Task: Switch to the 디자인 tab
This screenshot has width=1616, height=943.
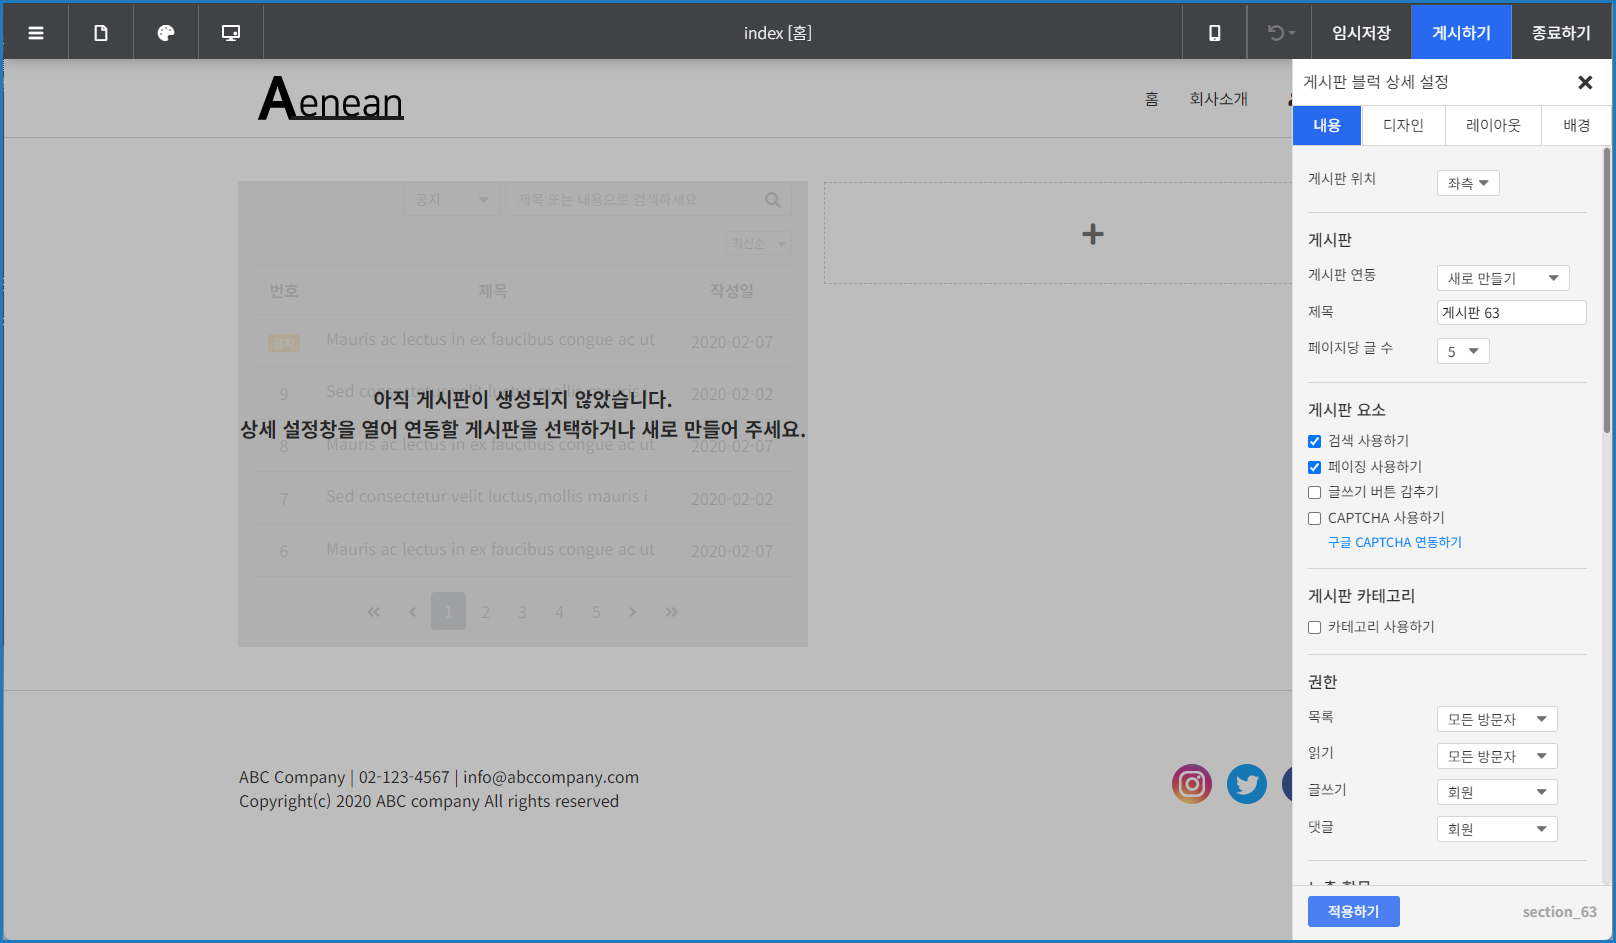Action: click(1402, 126)
